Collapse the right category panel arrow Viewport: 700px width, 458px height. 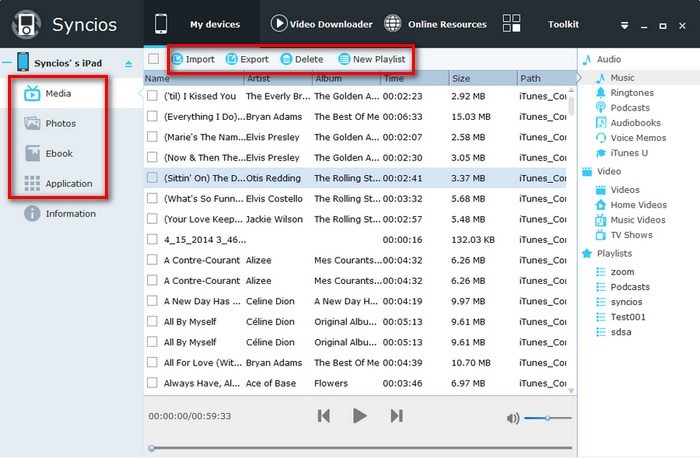(579, 78)
